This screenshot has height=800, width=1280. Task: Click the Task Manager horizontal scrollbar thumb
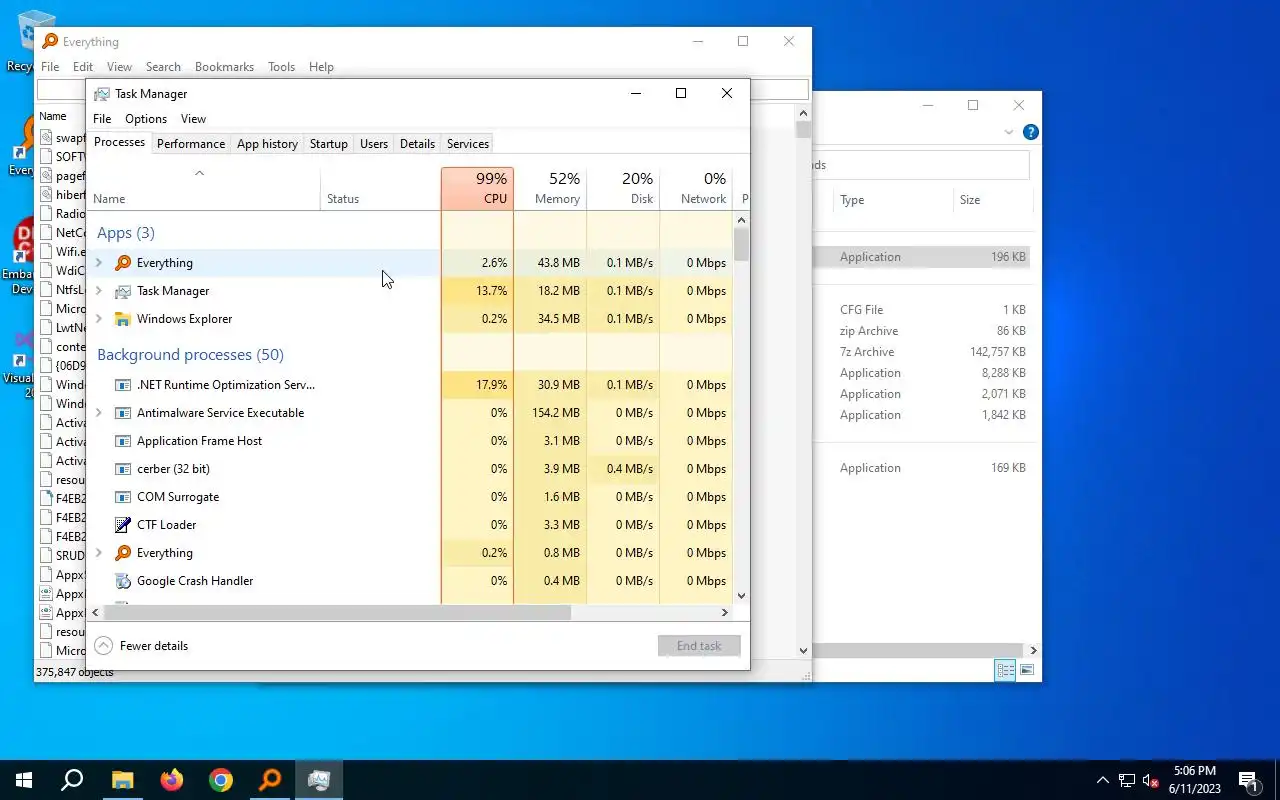tap(337, 612)
